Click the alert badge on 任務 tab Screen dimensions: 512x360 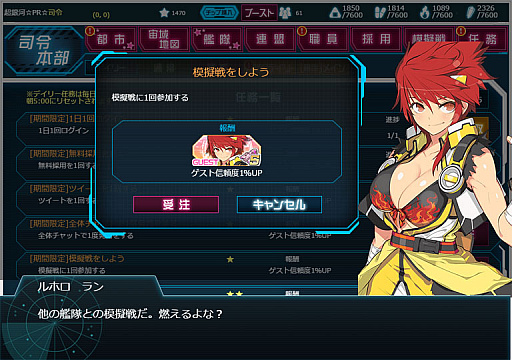pos(461,31)
